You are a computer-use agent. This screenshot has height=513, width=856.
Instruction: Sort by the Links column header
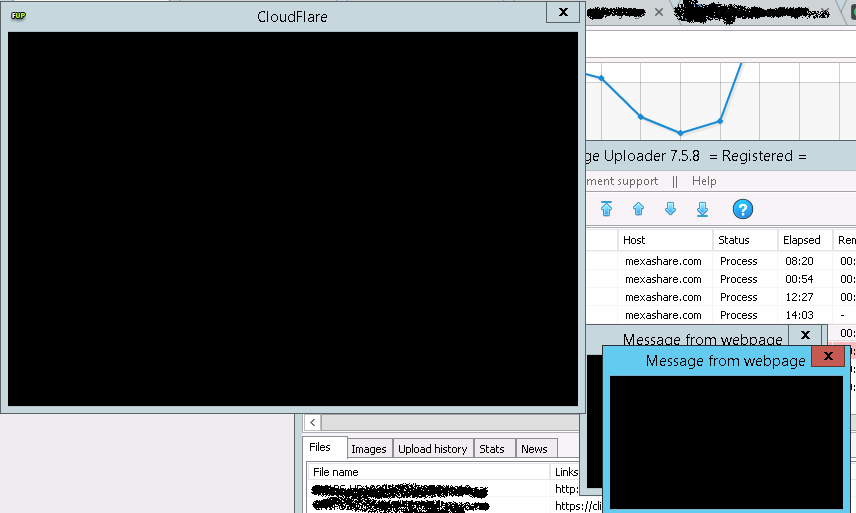(566, 472)
